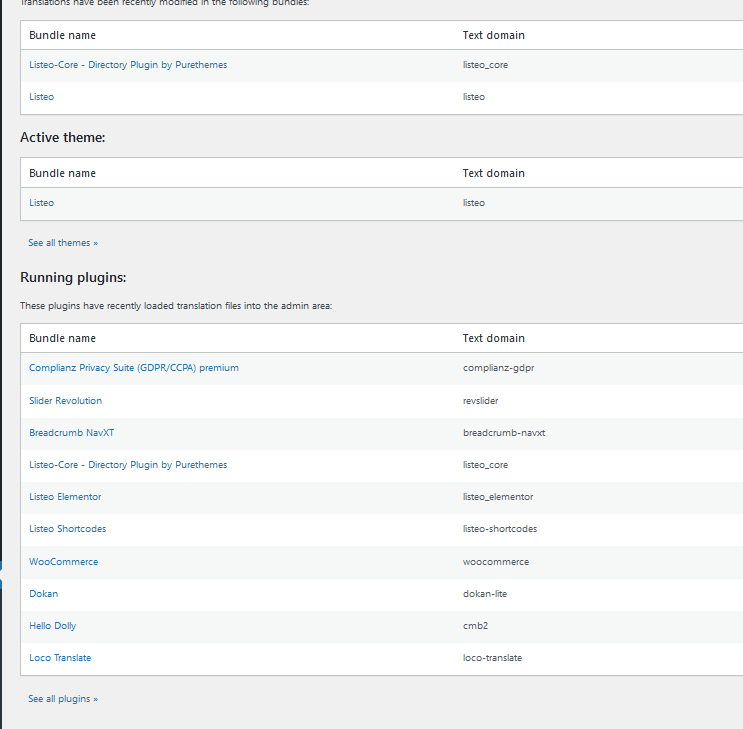Open Hello Dolly bundle
This screenshot has width=743, height=729.
[x=53, y=626]
